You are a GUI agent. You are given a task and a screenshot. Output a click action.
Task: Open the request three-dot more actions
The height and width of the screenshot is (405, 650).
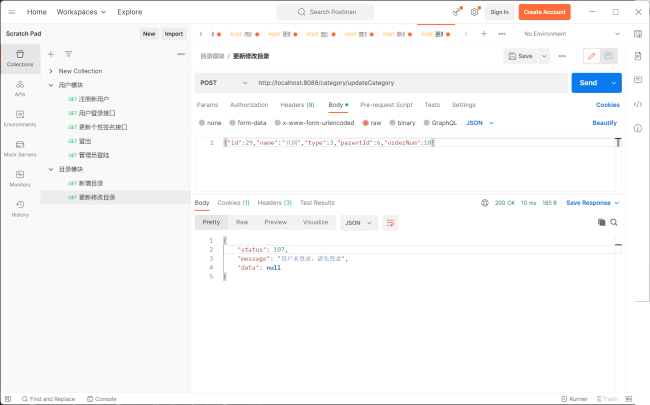[x=562, y=56]
